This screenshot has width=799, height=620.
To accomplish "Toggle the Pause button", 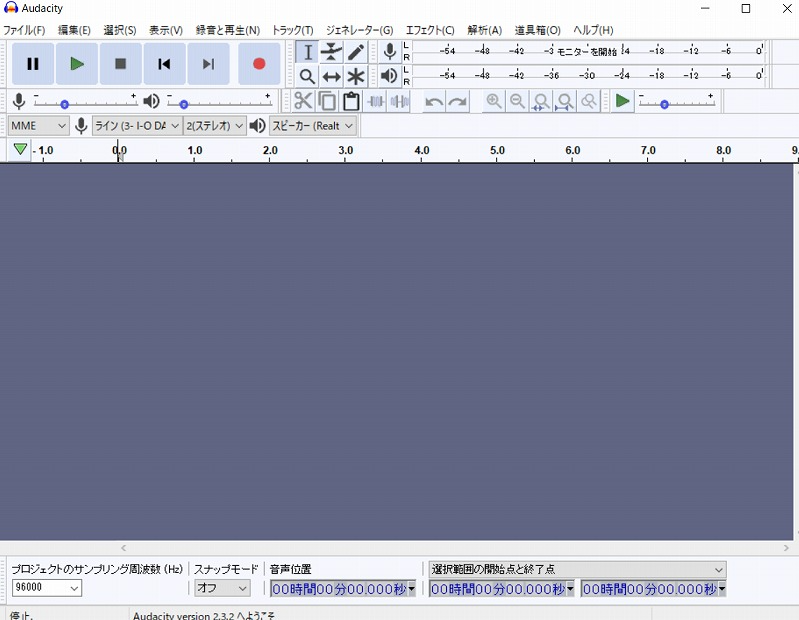I will (x=33, y=64).
